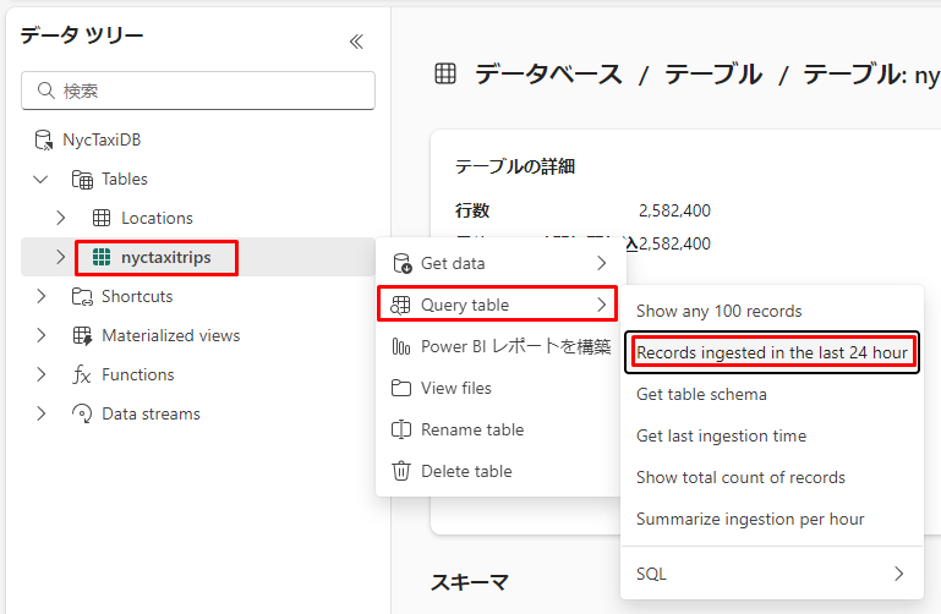Click the nyctaxitrips table icon
This screenshot has height=614, width=941.
click(x=101, y=258)
